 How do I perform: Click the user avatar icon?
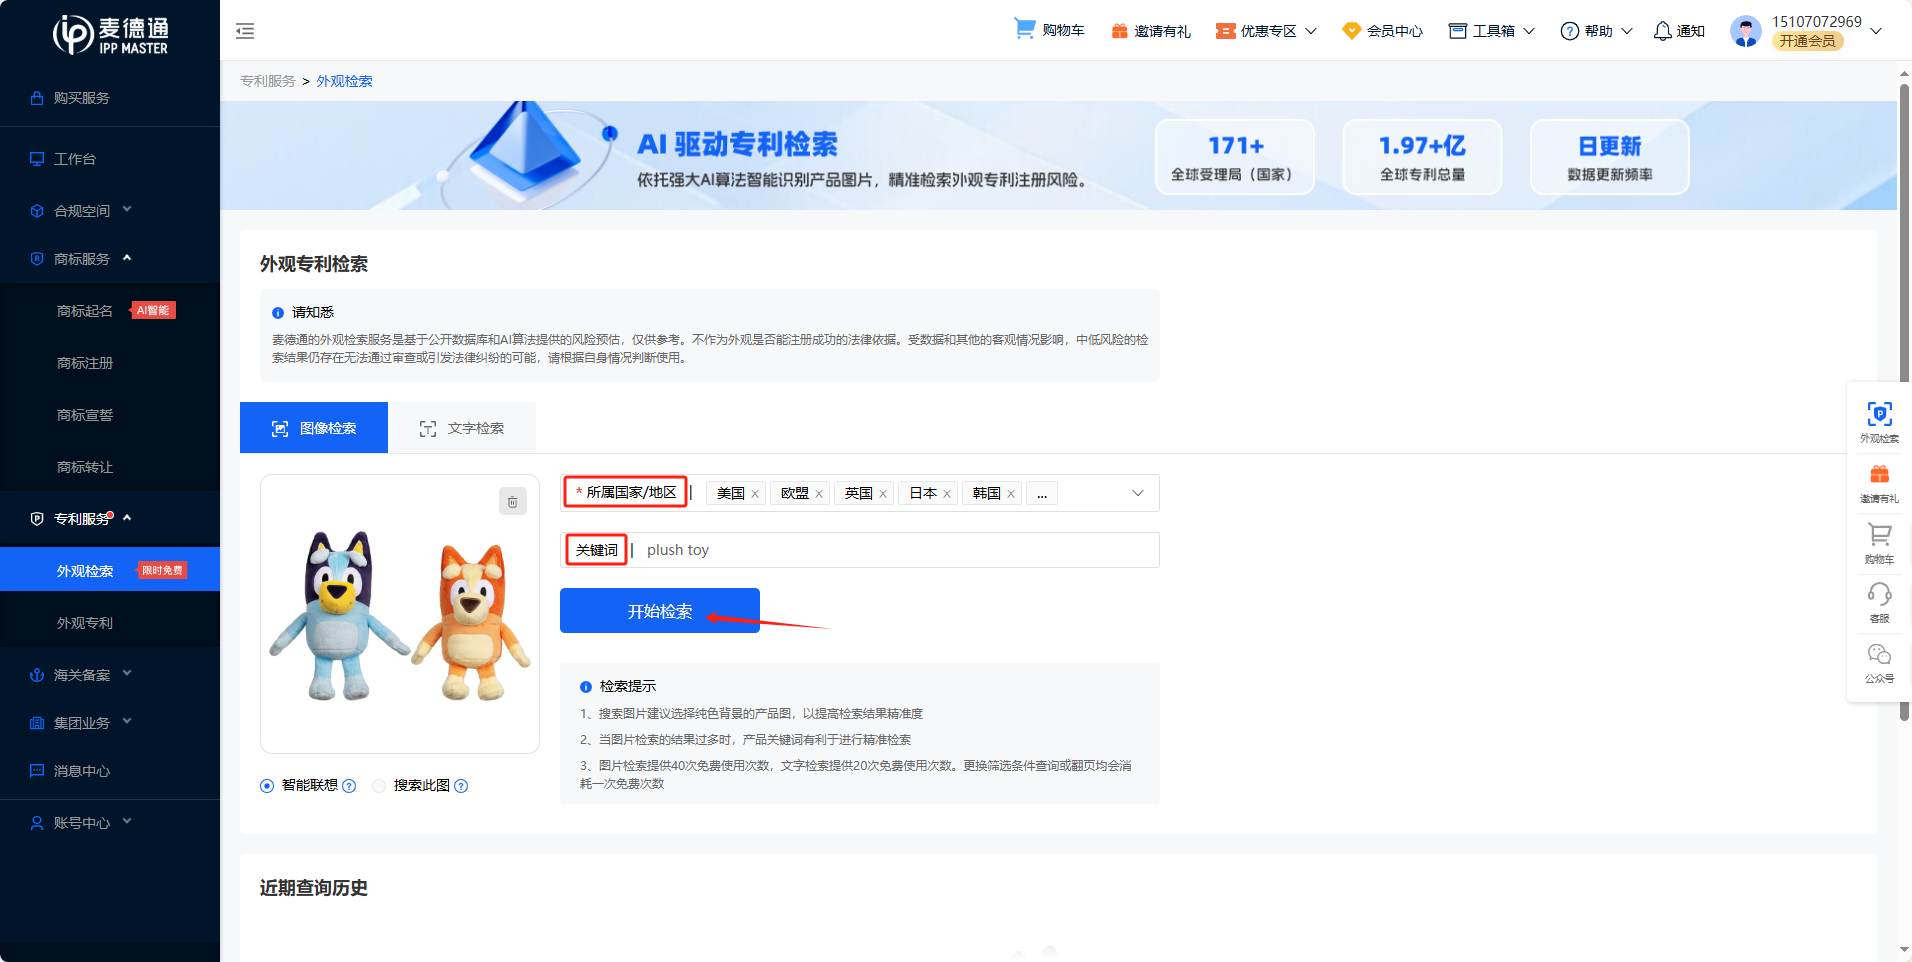1746,31
